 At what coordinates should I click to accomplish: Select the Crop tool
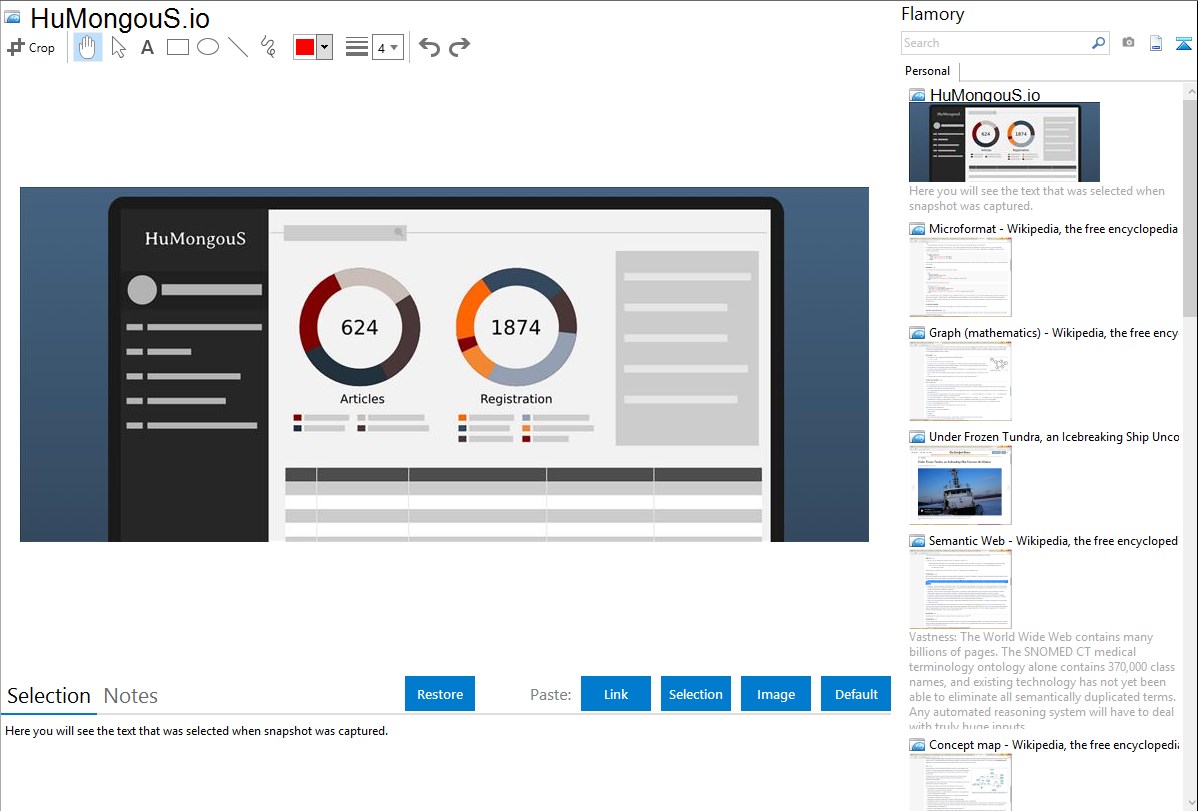click(31, 47)
